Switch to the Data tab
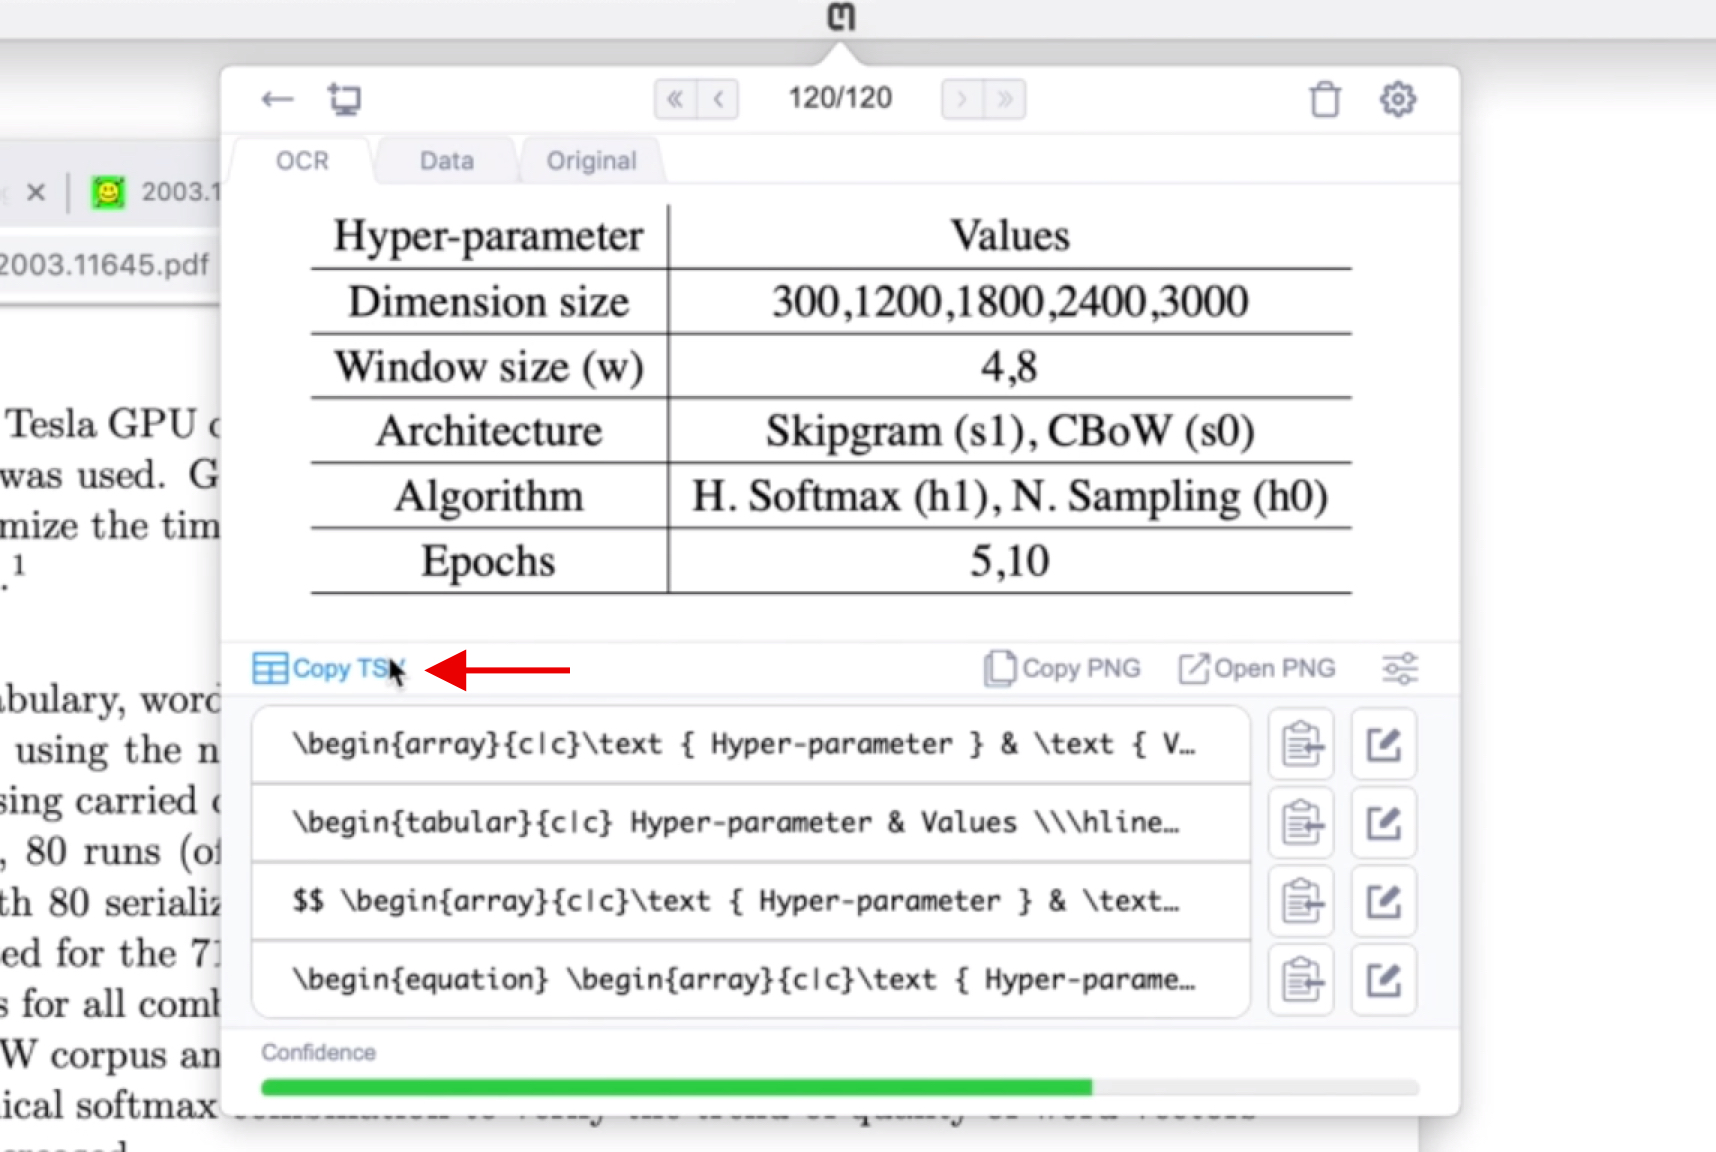 pyautogui.click(x=446, y=160)
